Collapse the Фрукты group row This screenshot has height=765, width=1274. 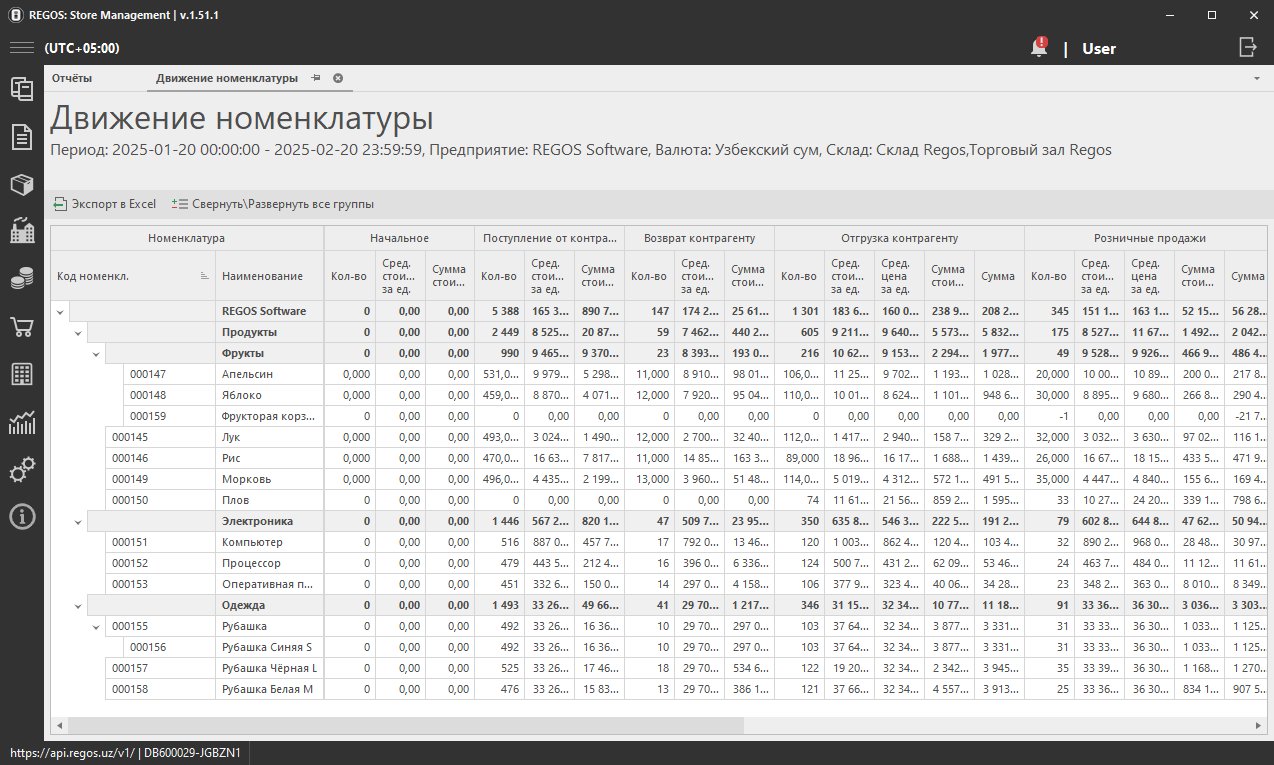coord(97,353)
